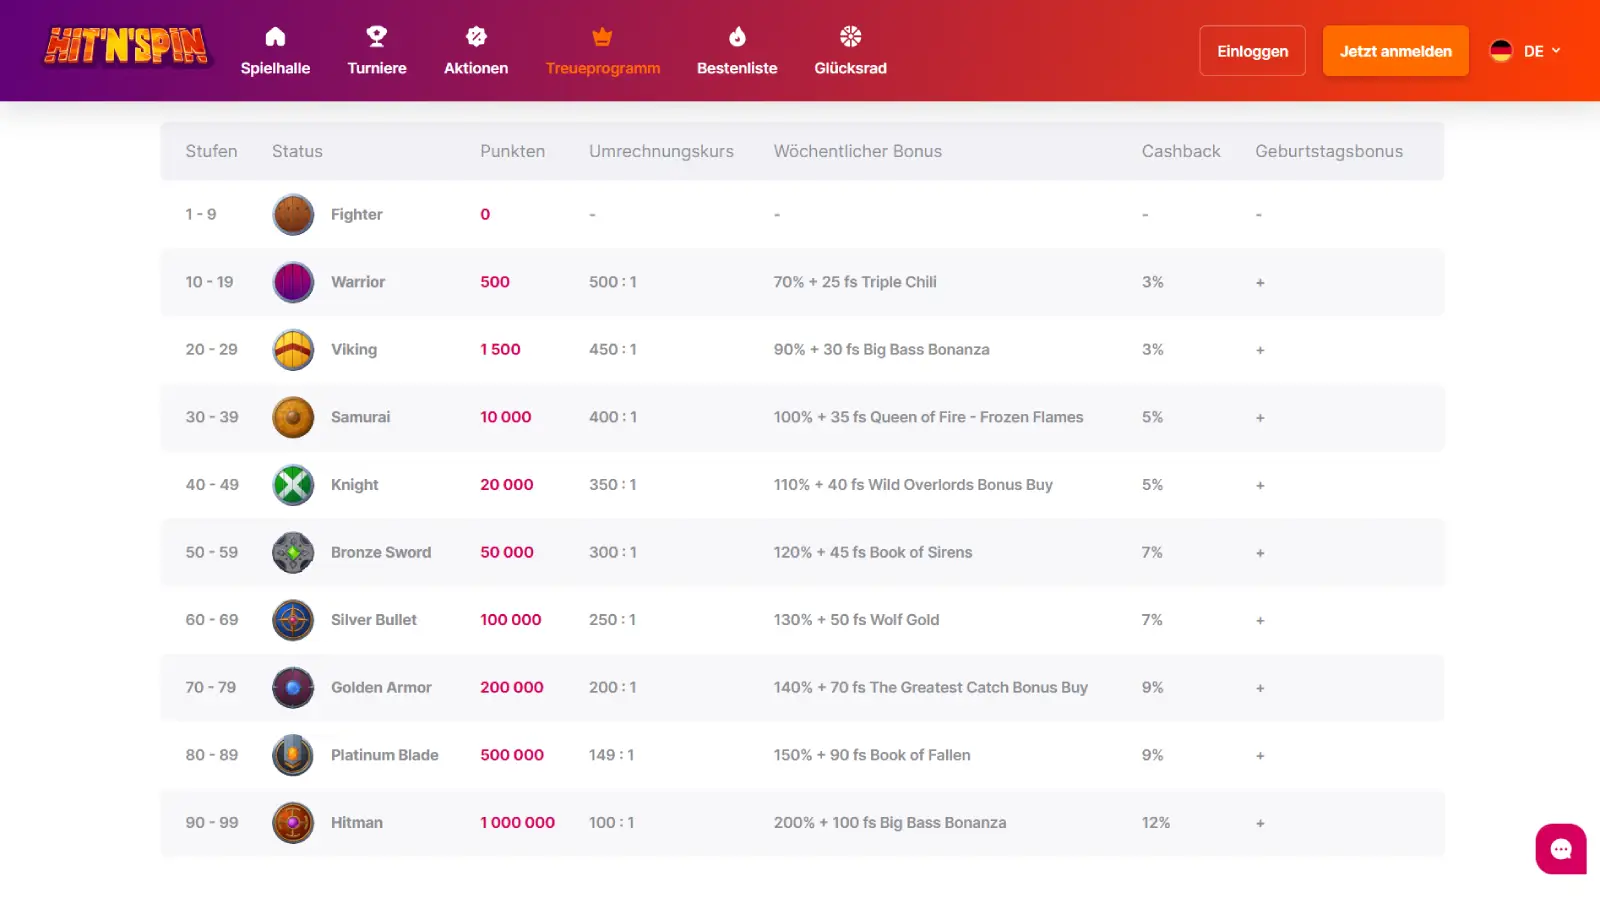Click '130% + 50 fs Wolf Gold'
Viewport: 1600px width, 900px height.
tap(856, 619)
